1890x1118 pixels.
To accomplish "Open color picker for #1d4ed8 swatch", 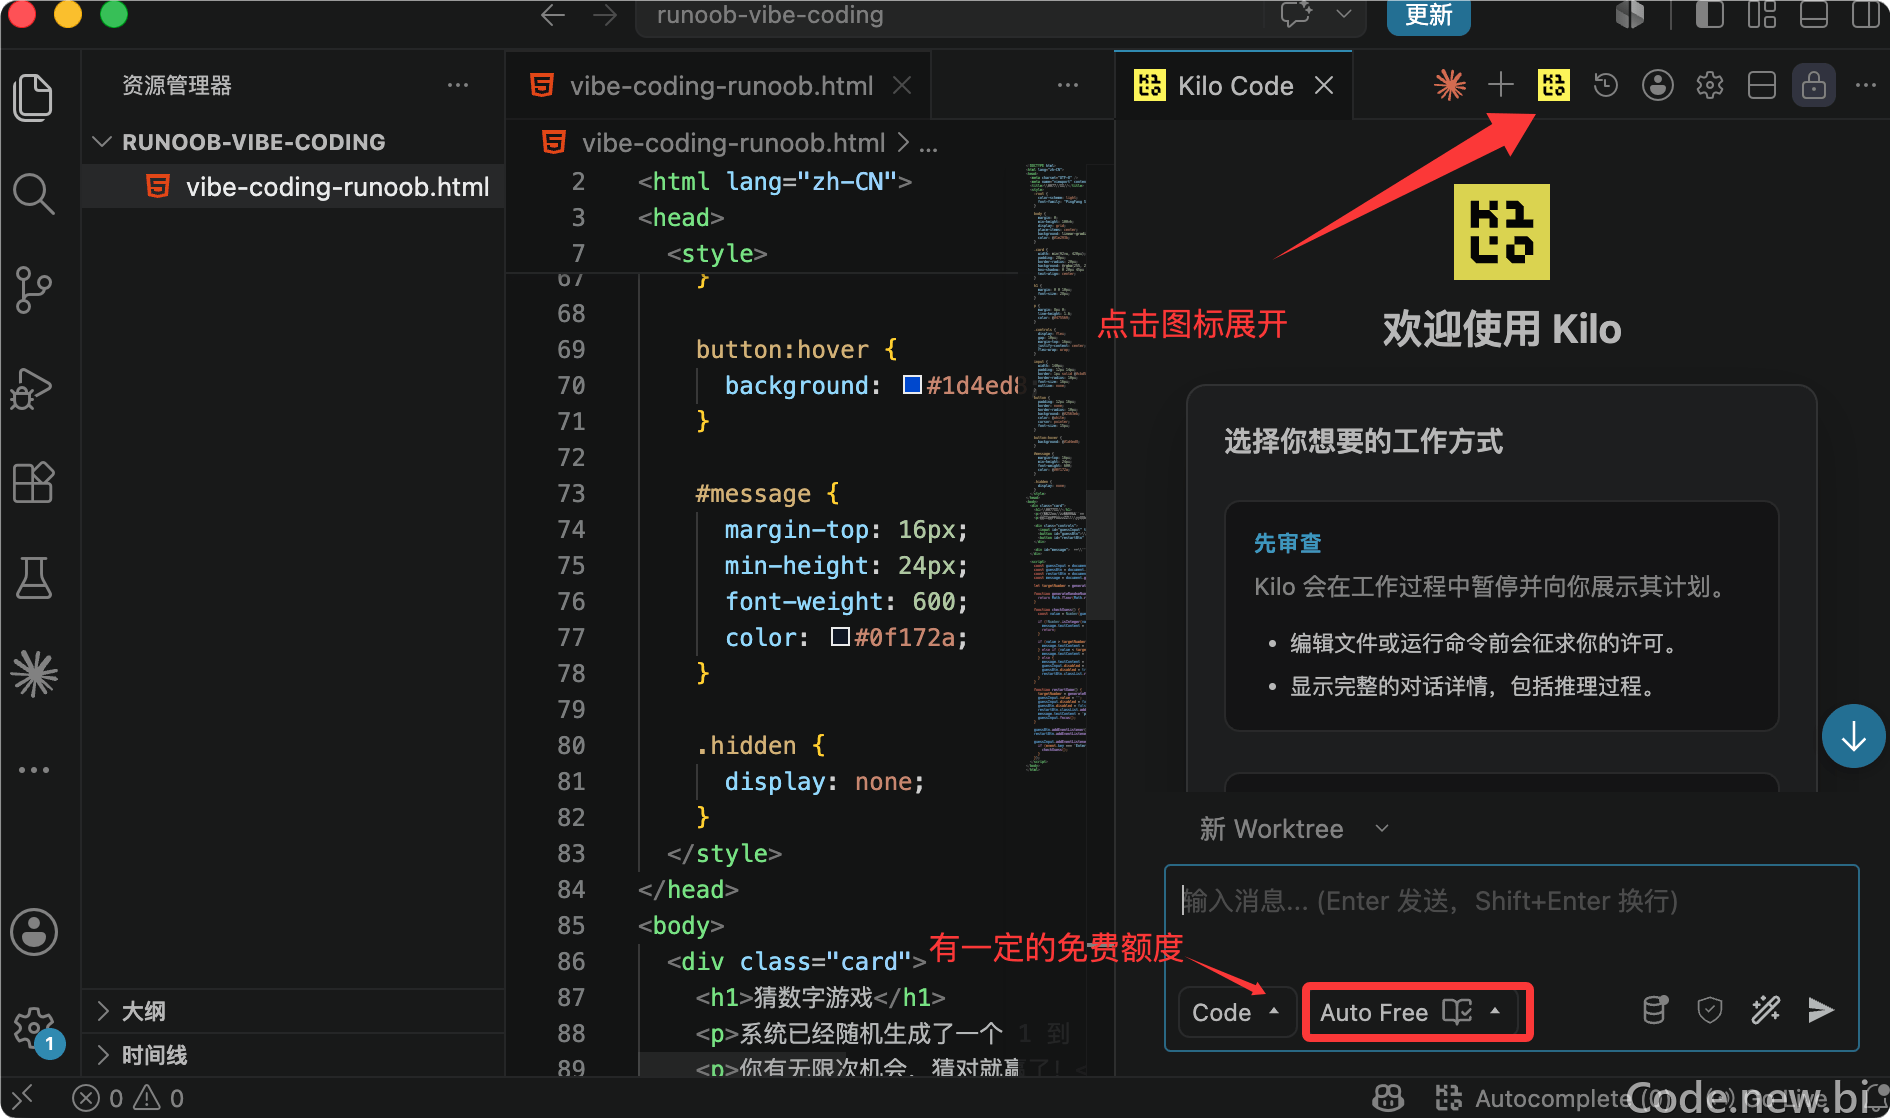I will [x=912, y=385].
